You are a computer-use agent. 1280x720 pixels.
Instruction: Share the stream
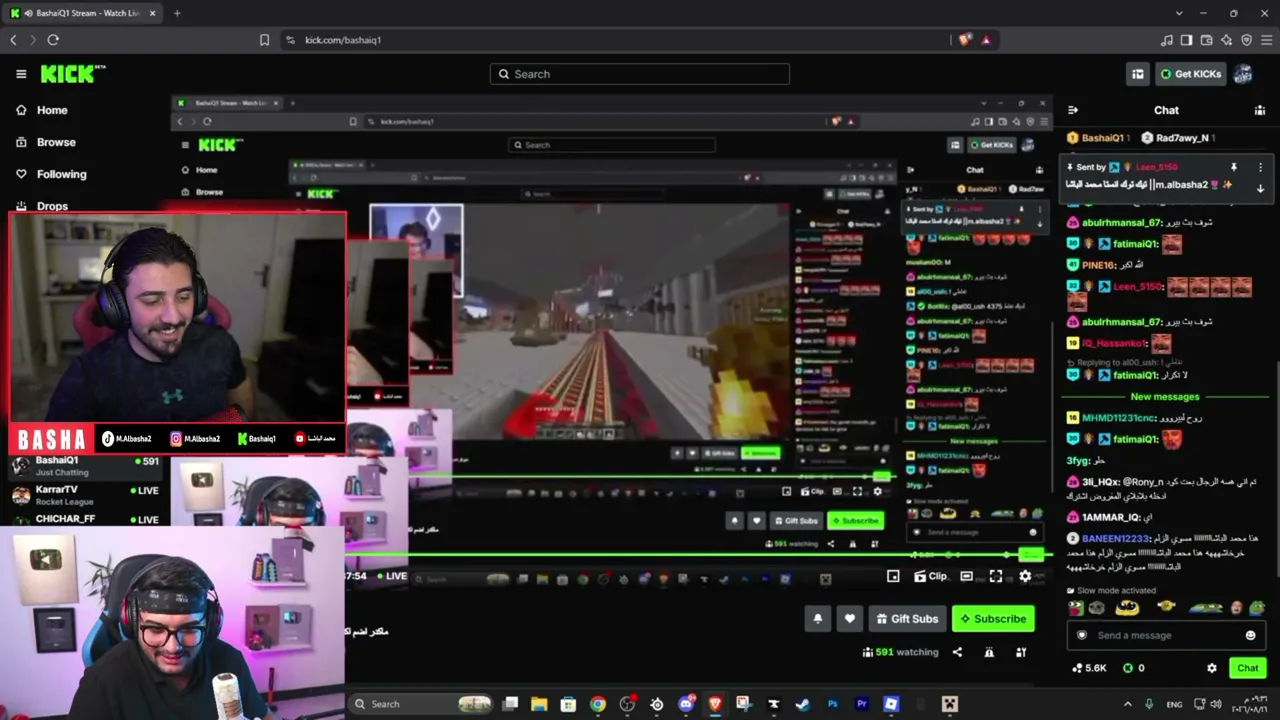tap(957, 652)
